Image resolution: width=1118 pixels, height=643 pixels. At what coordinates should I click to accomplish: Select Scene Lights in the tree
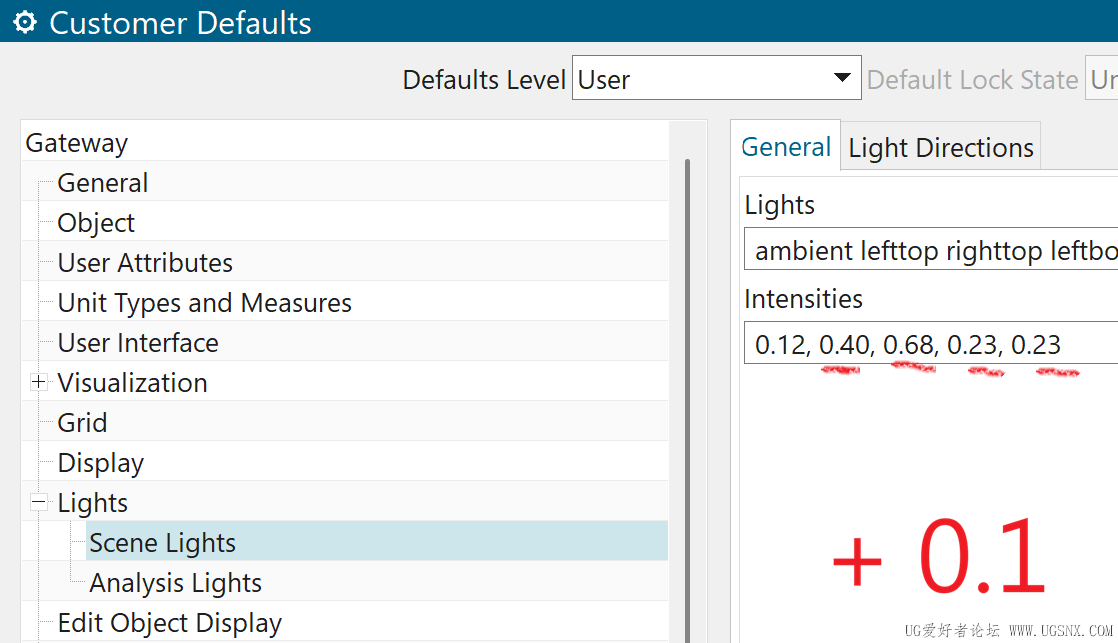[x=162, y=542]
